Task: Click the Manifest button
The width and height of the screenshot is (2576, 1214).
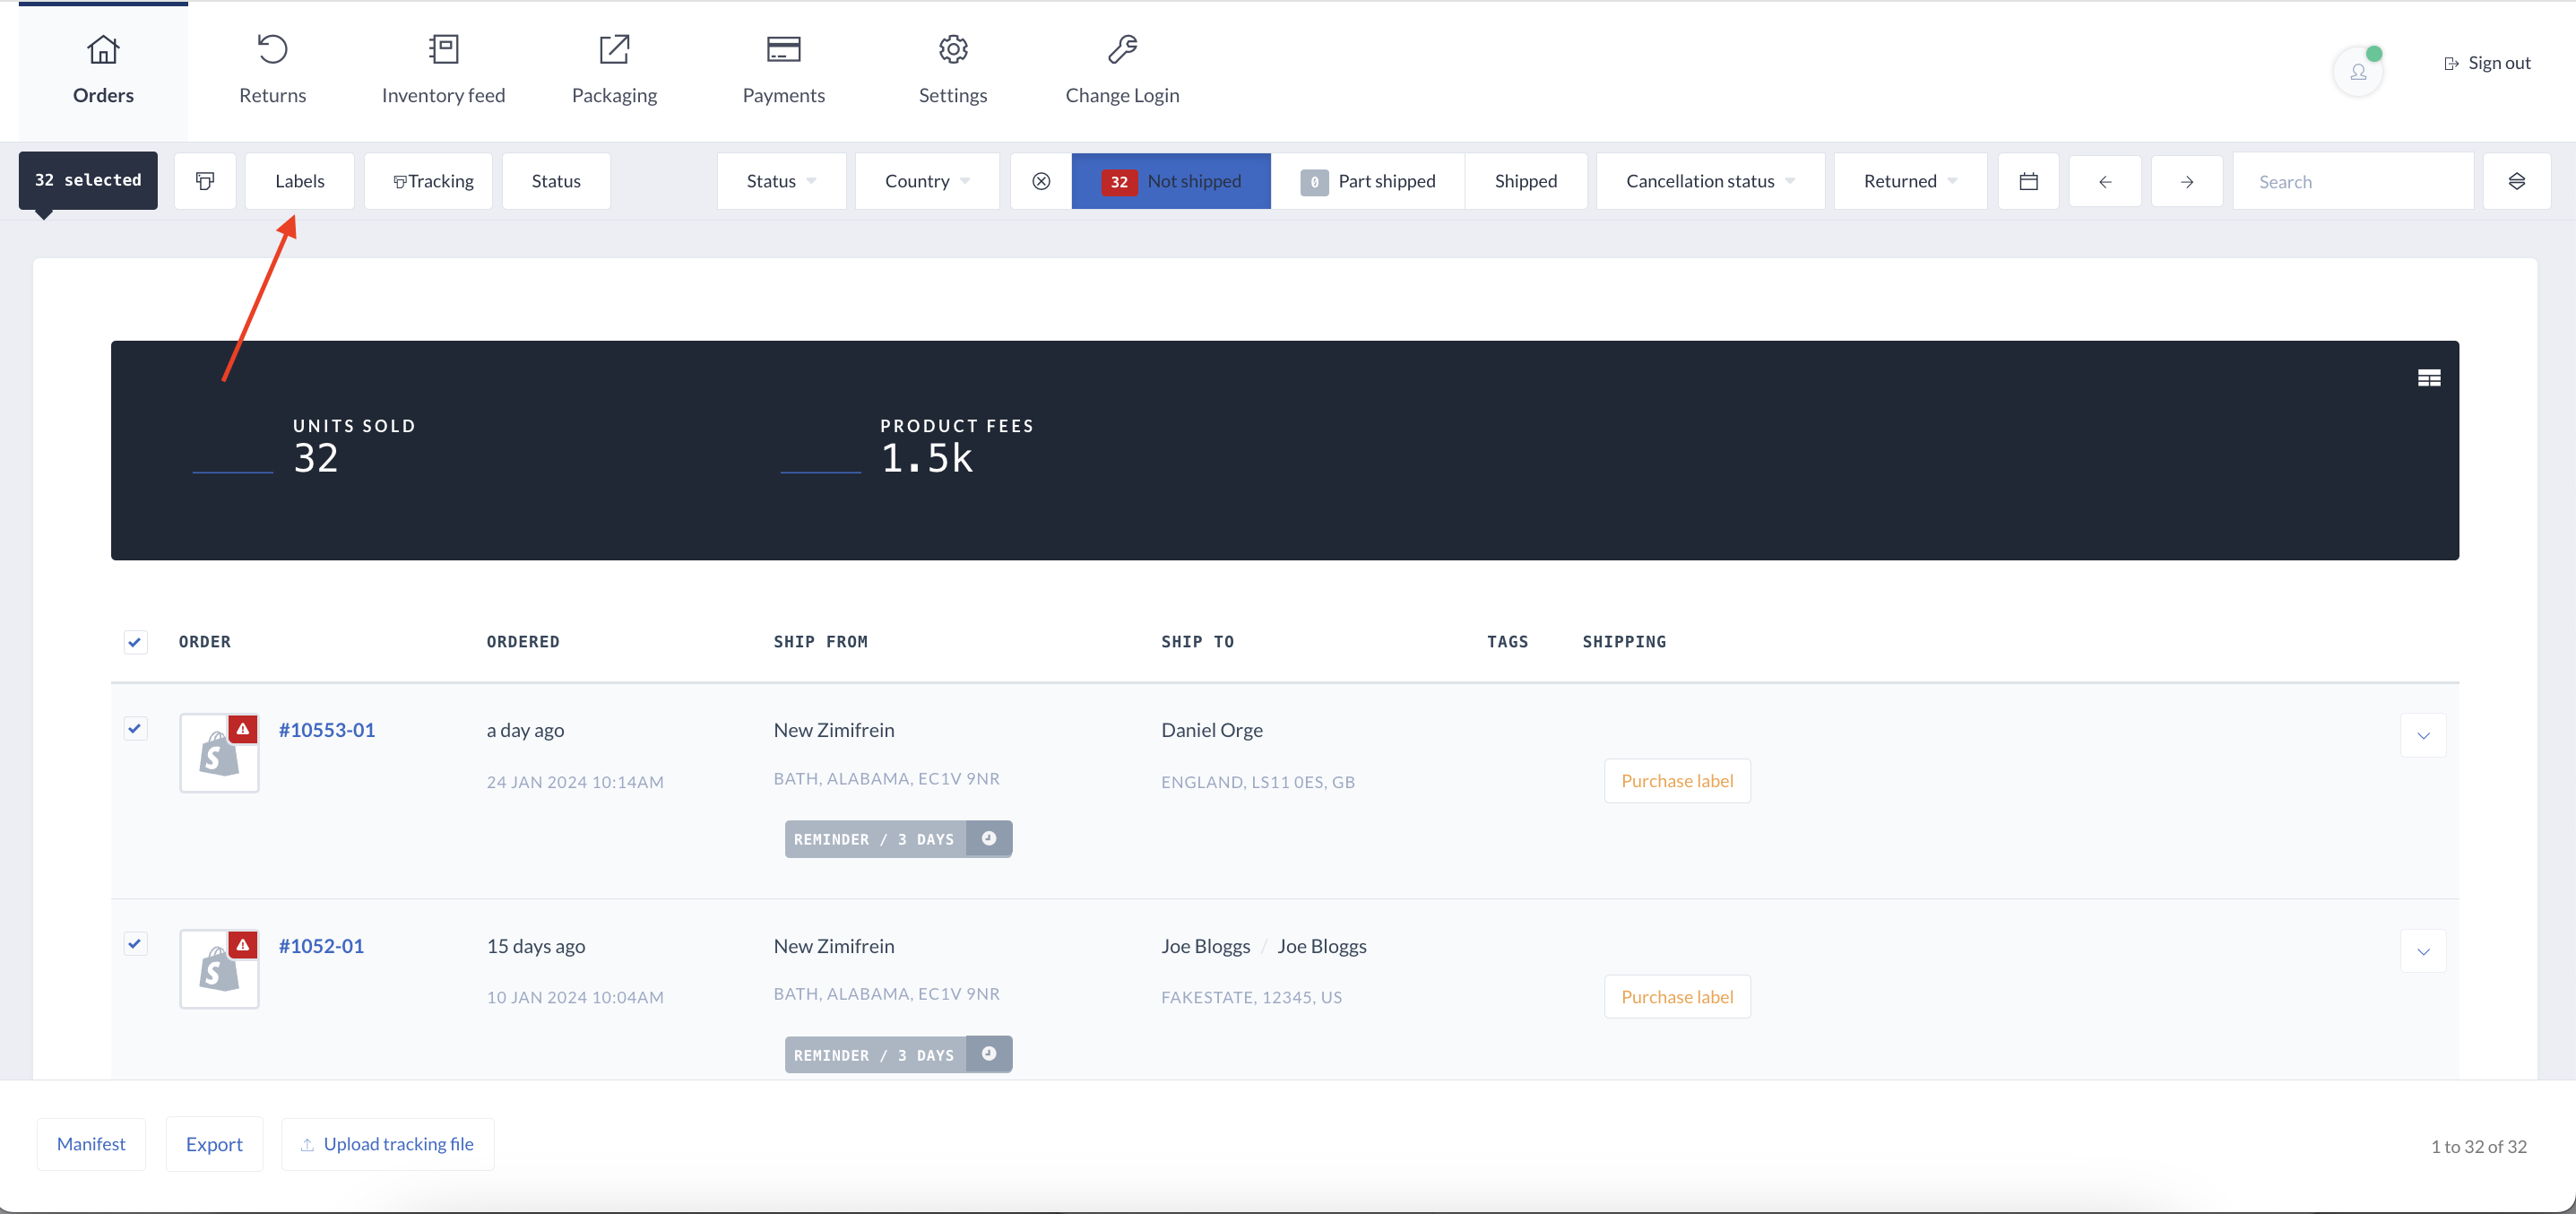Action: click(x=91, y=1144)
